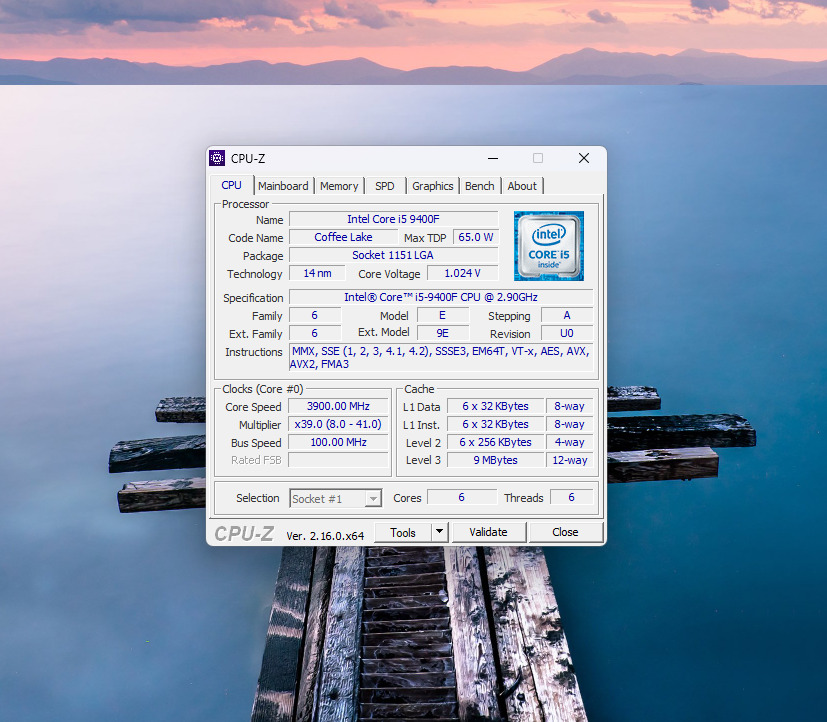
Task: Open the Tools dropdown arrow
Action: pos(439,532)
